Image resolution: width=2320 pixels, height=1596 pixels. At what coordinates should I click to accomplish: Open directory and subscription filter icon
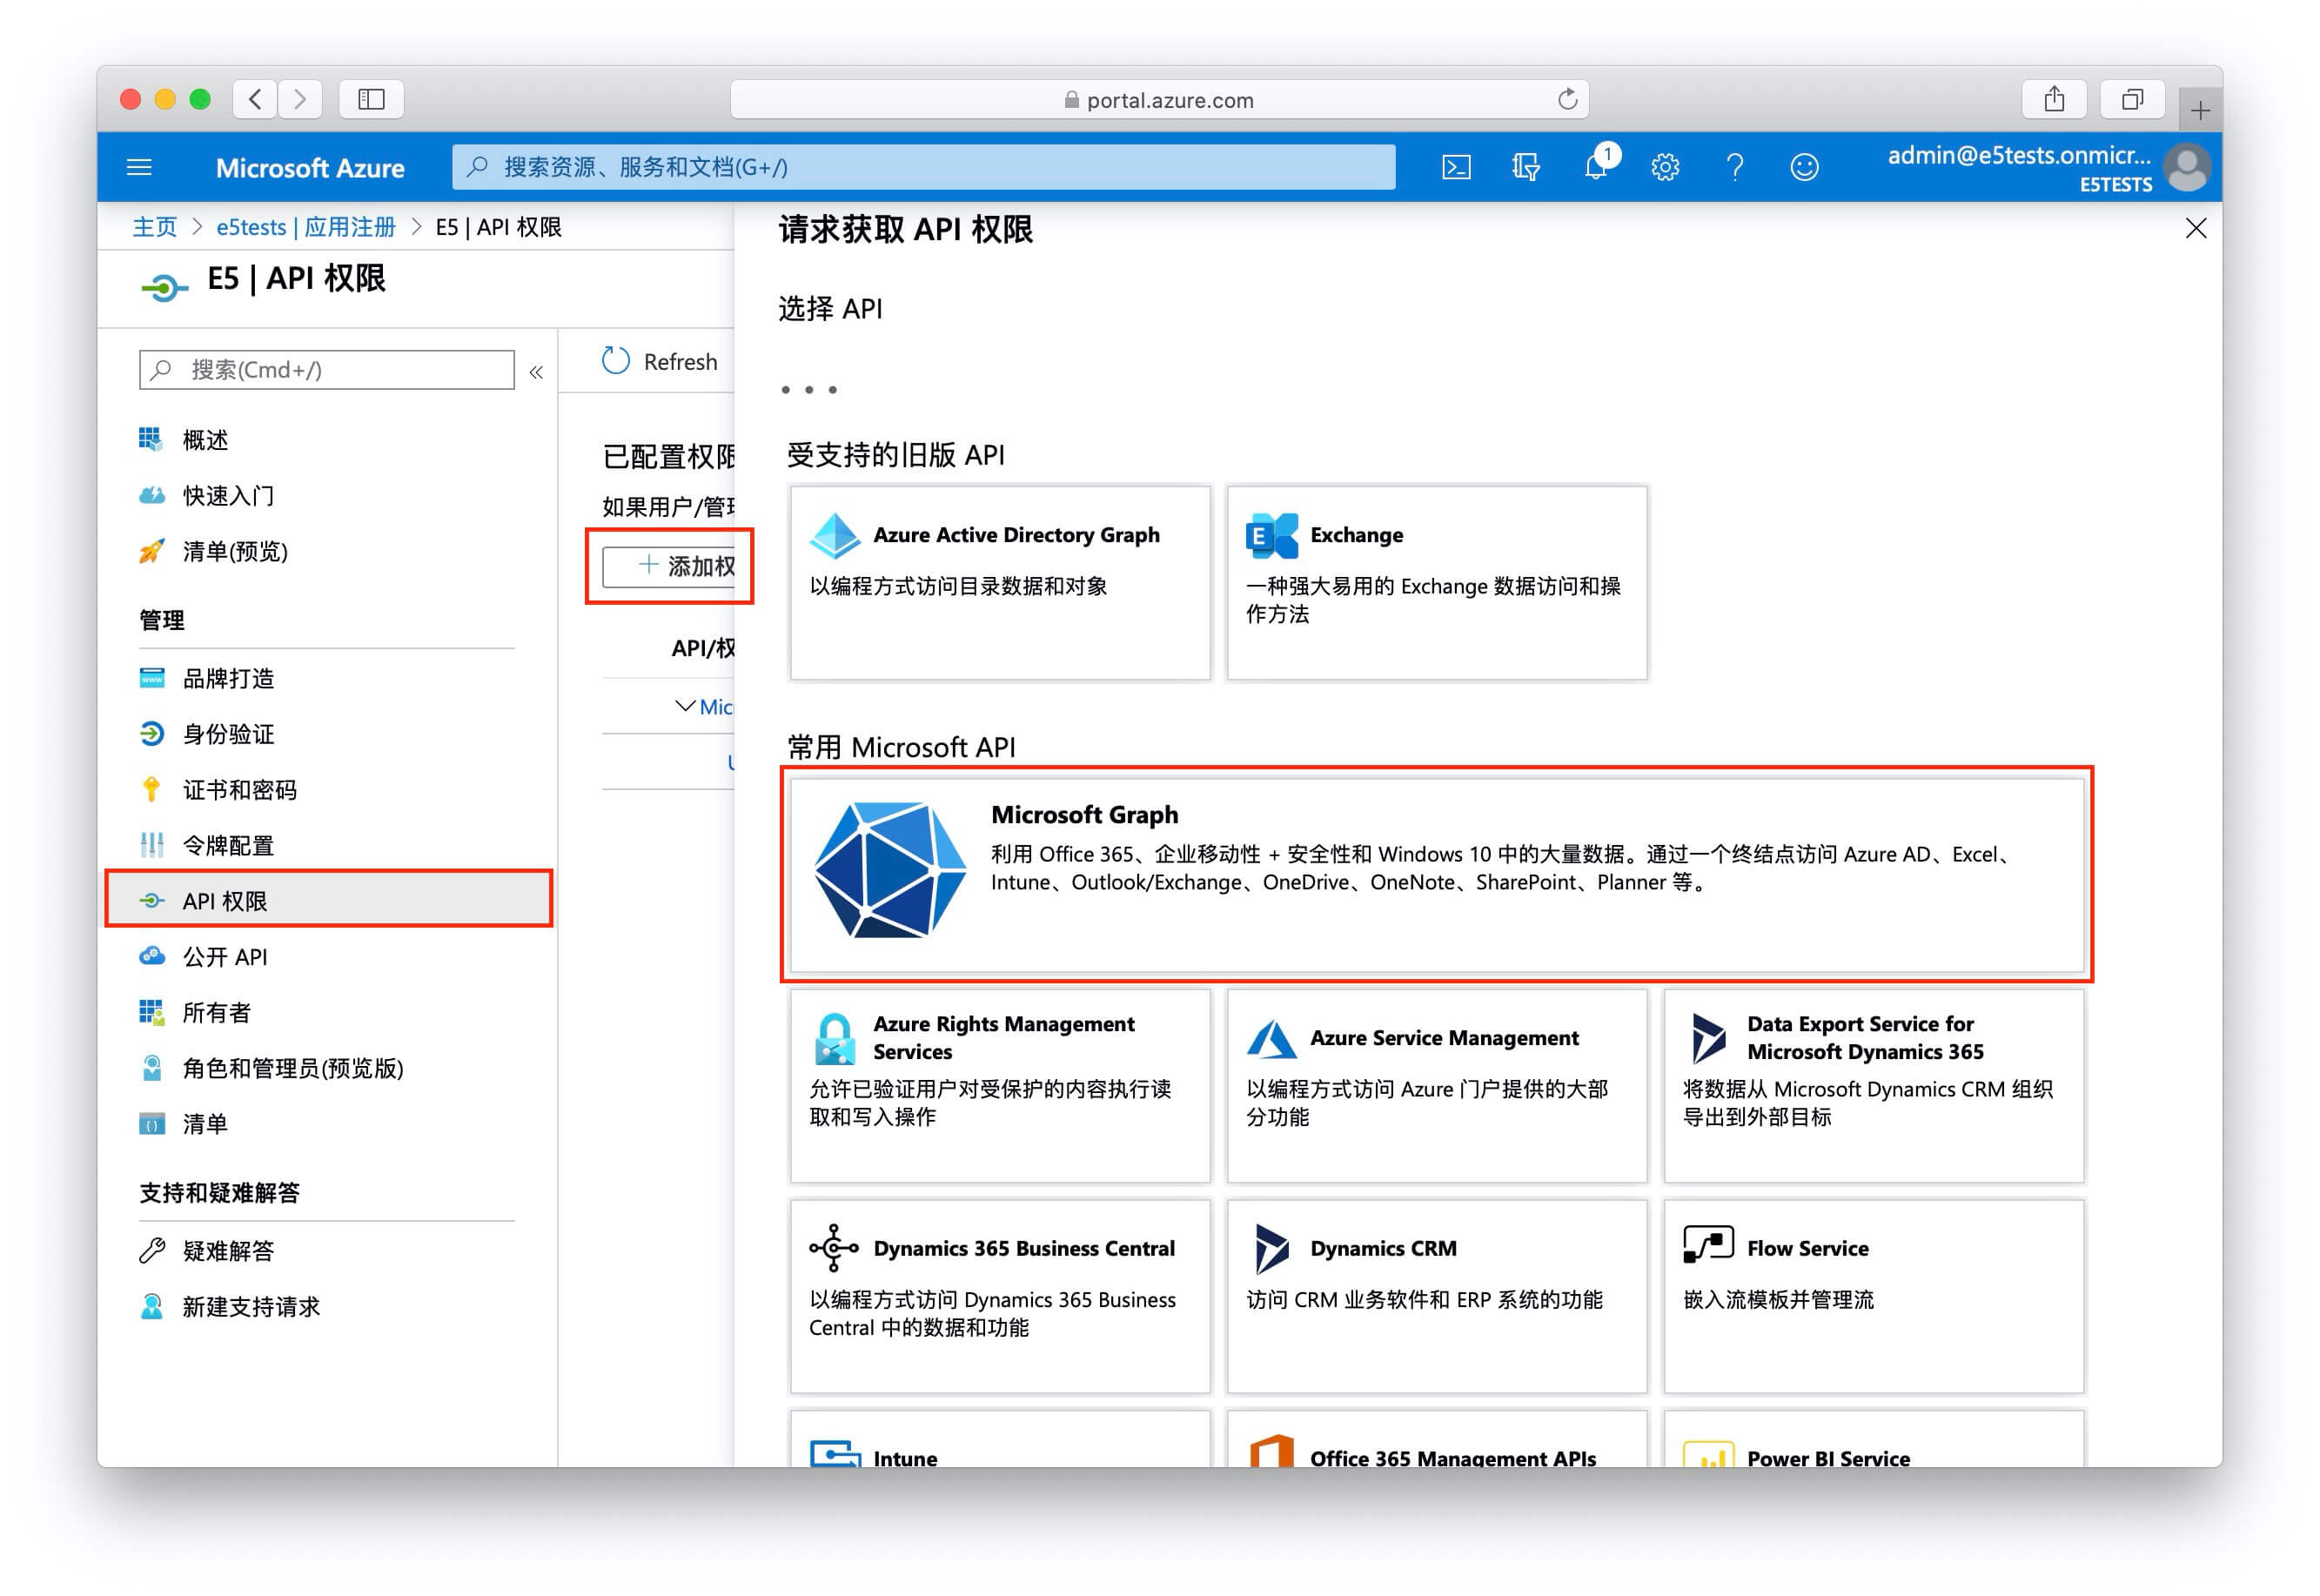[x=1525, y=167]
